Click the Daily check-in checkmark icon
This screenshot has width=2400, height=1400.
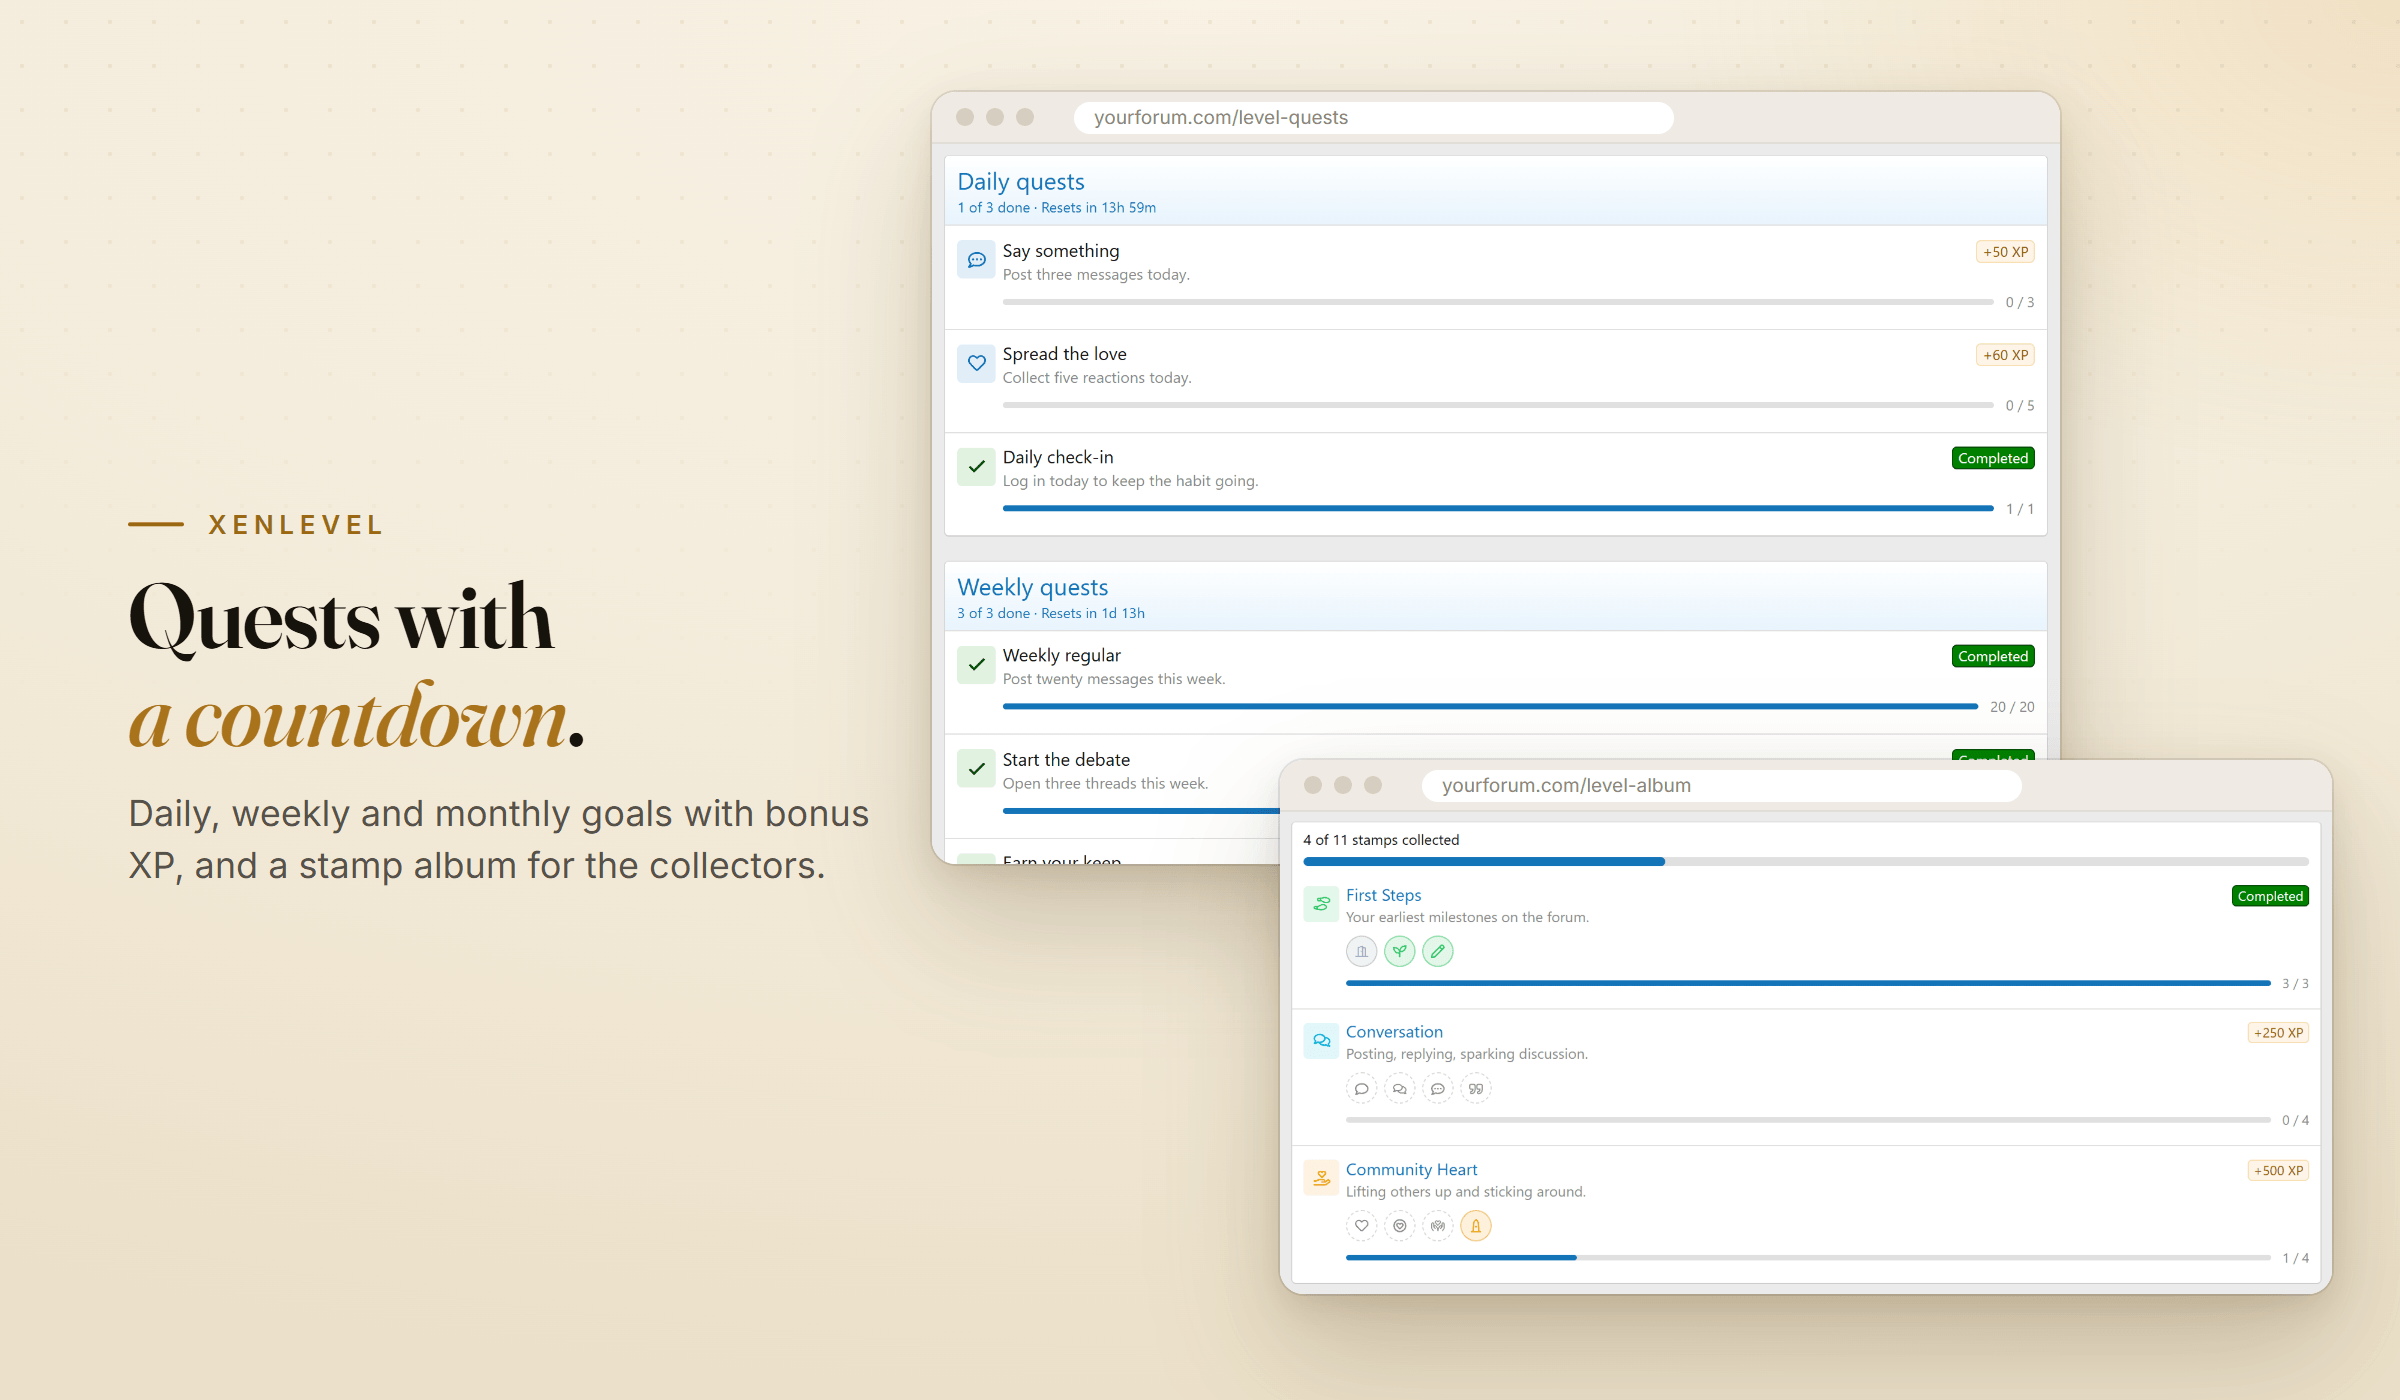click(976, 466)
